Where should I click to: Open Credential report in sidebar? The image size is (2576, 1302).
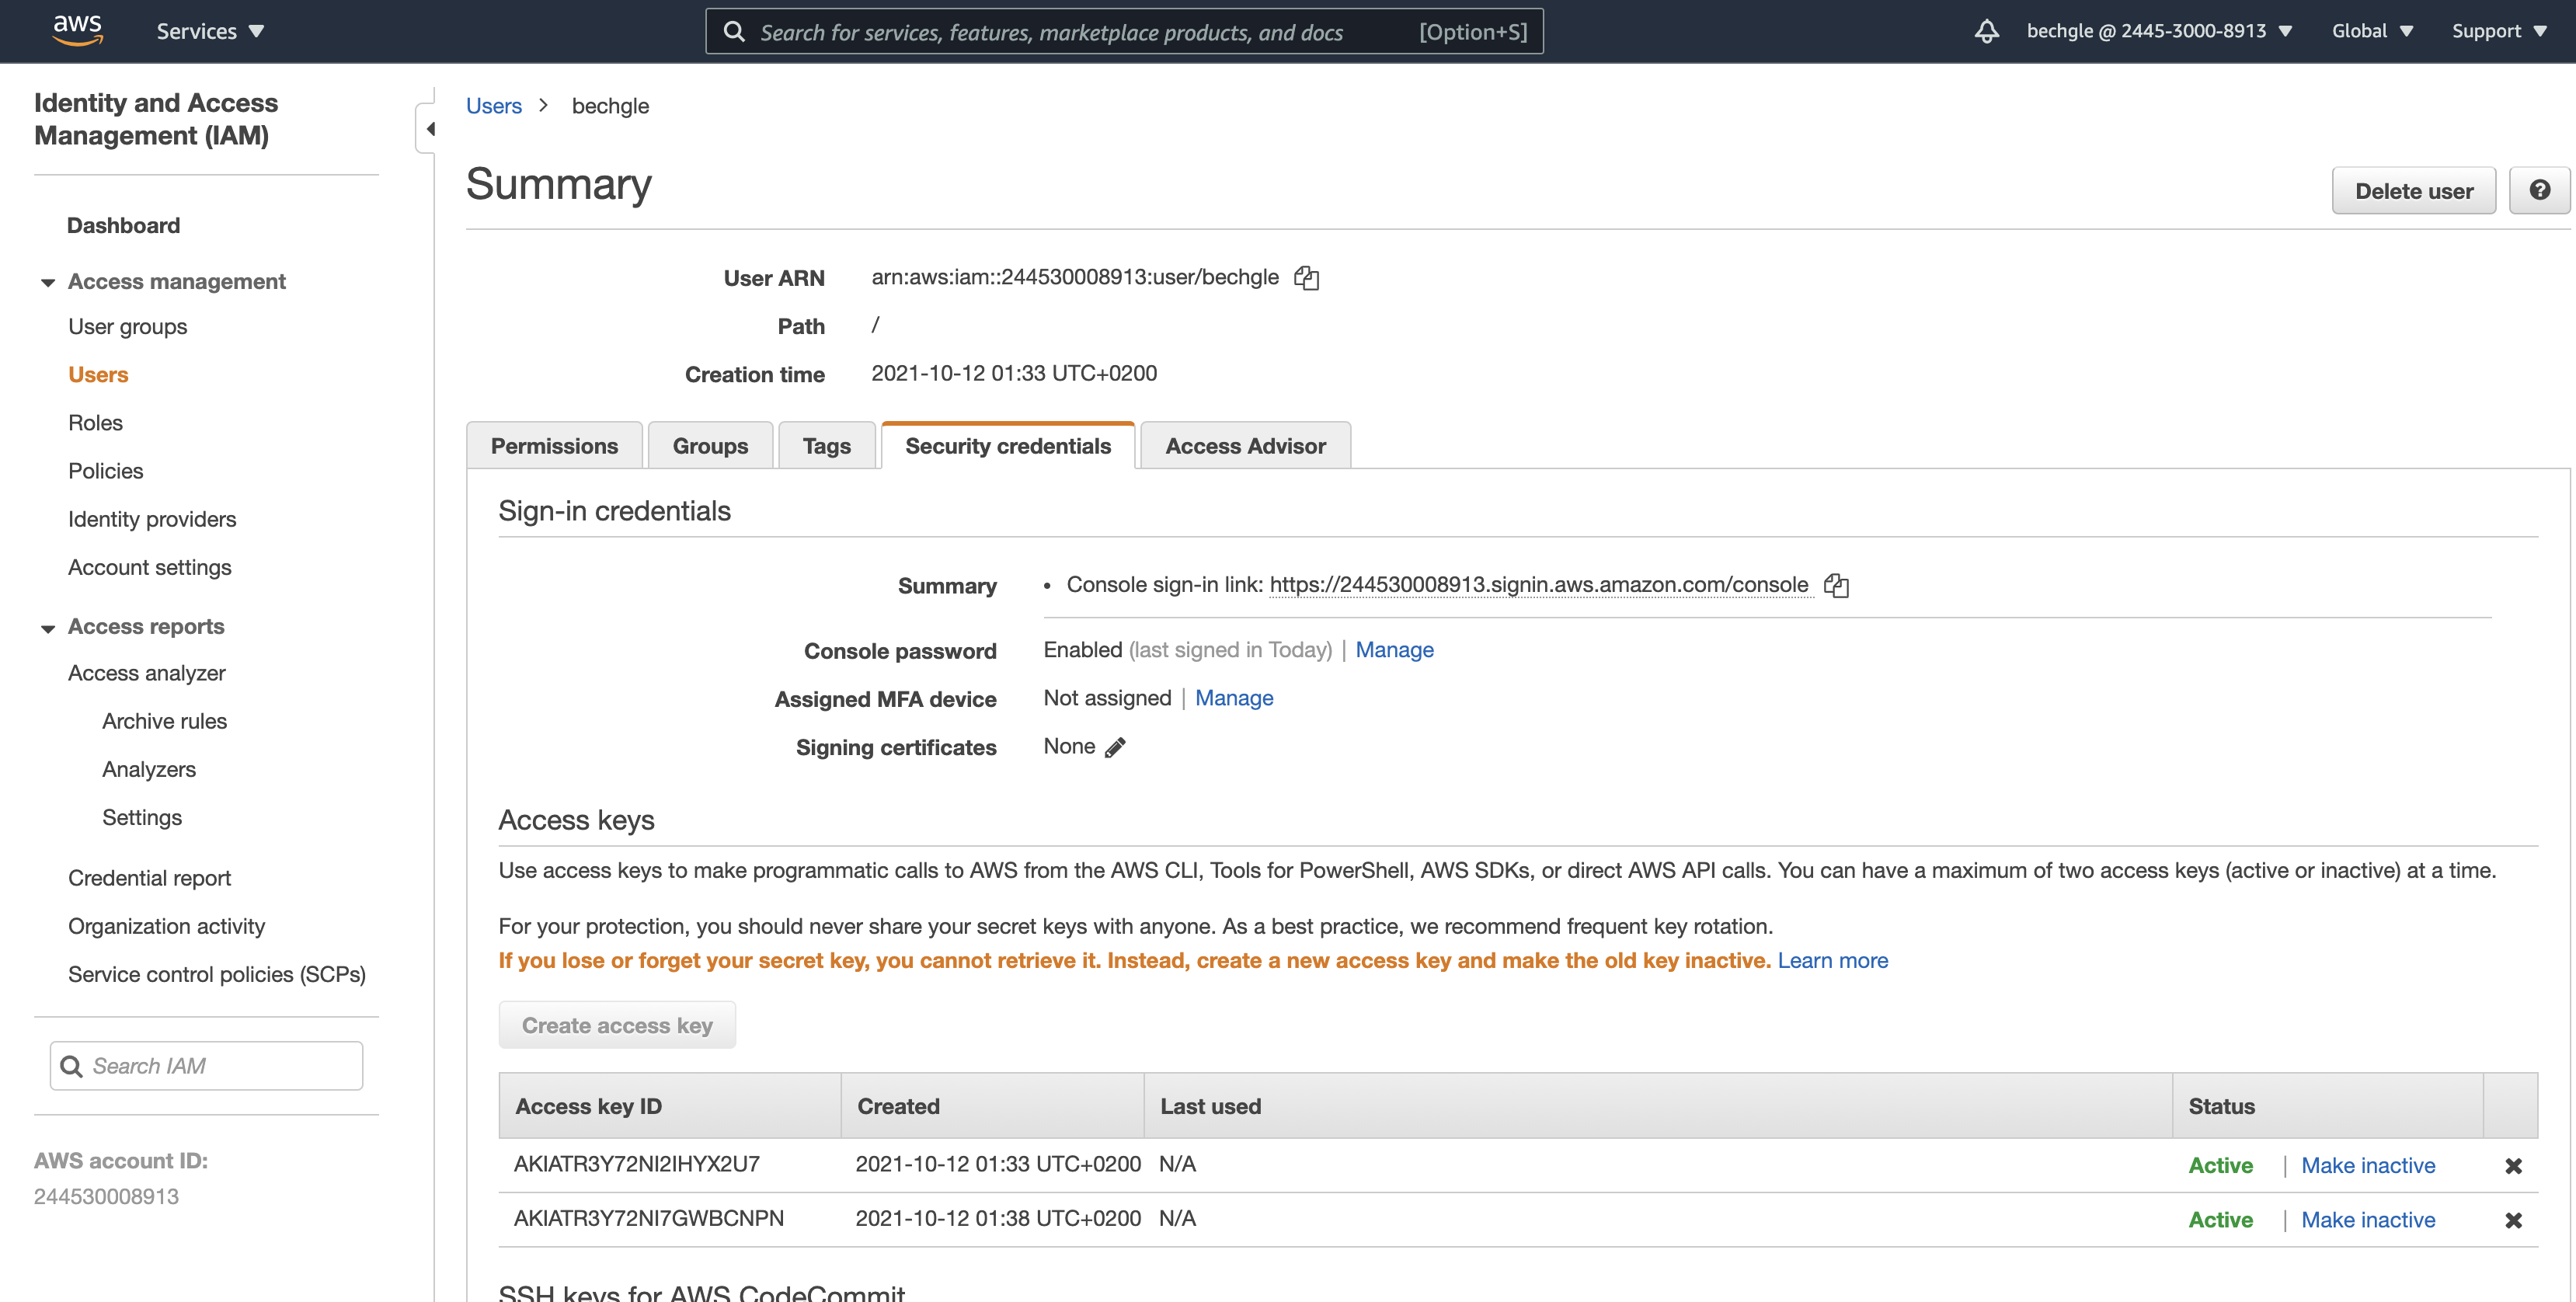[149, 877]
